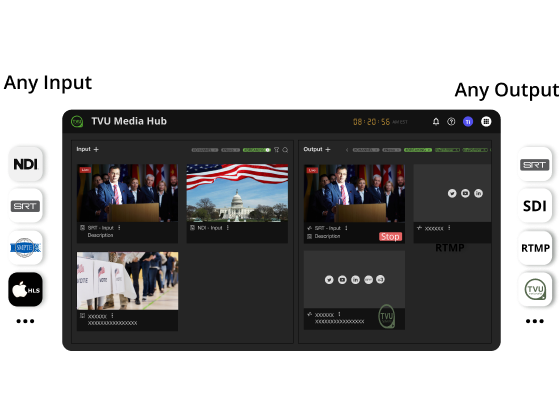Open the Capitol flag thumbnail
This screenshot has width=559, height=416.
tap(237, 193)
